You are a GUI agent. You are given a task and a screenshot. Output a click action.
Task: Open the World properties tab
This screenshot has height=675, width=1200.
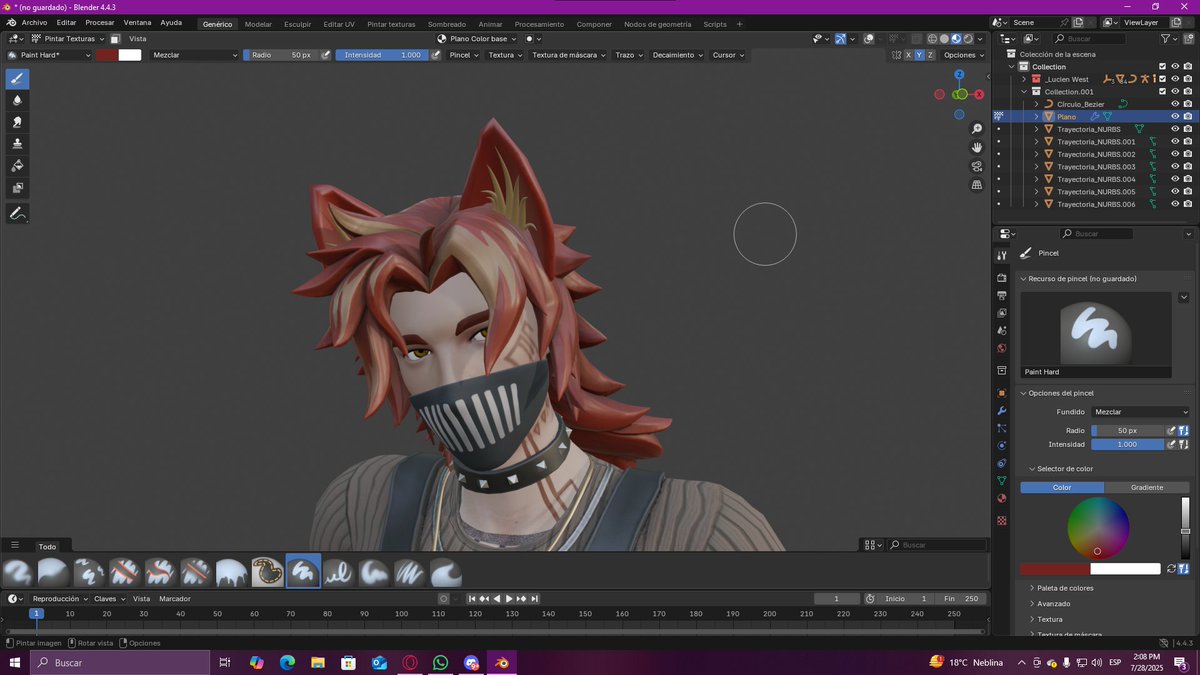(x=1002, y=349)
